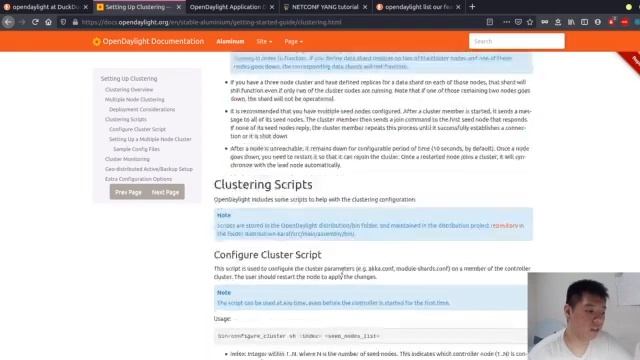Open a new browser tab with plus

coord(472,7)
